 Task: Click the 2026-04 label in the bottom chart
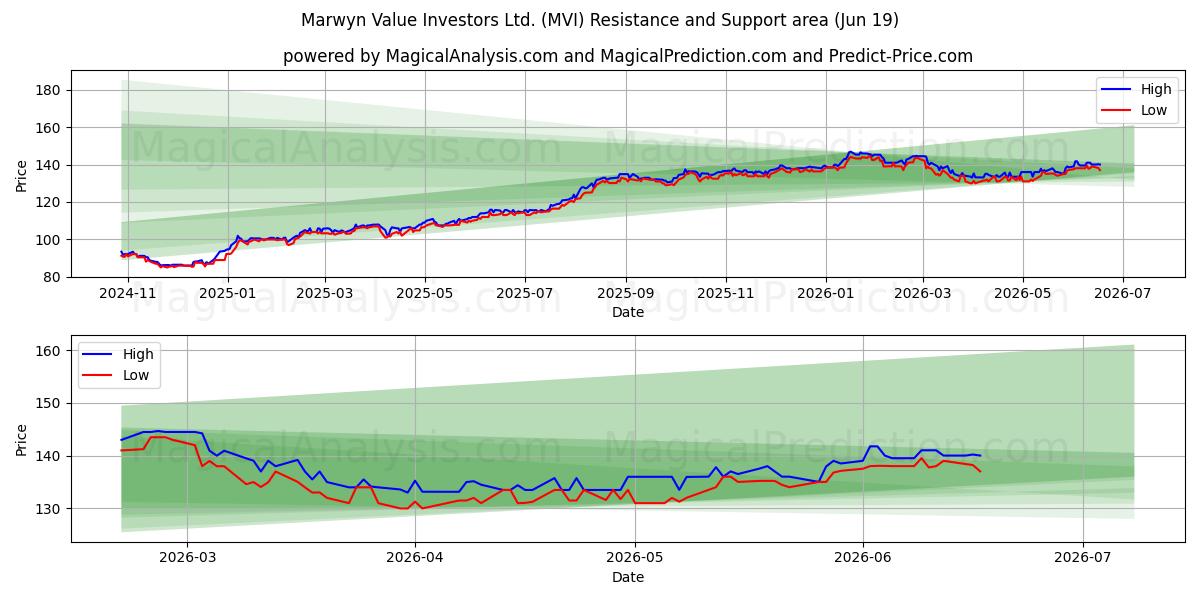pyautogui.click(x=415, y=560)
